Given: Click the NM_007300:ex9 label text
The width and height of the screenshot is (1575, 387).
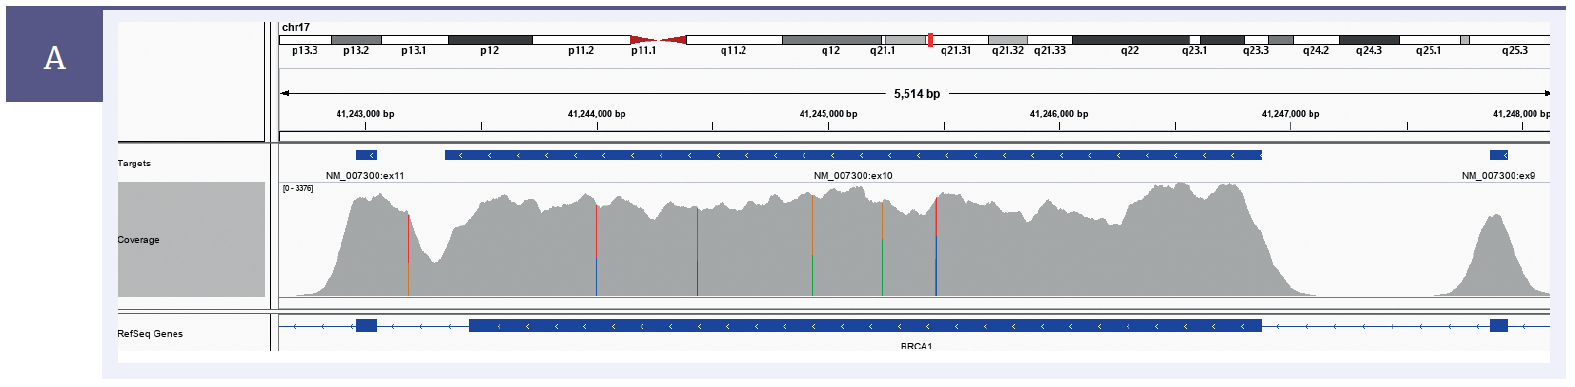Looking at the screenshot, I should 1498,176.
